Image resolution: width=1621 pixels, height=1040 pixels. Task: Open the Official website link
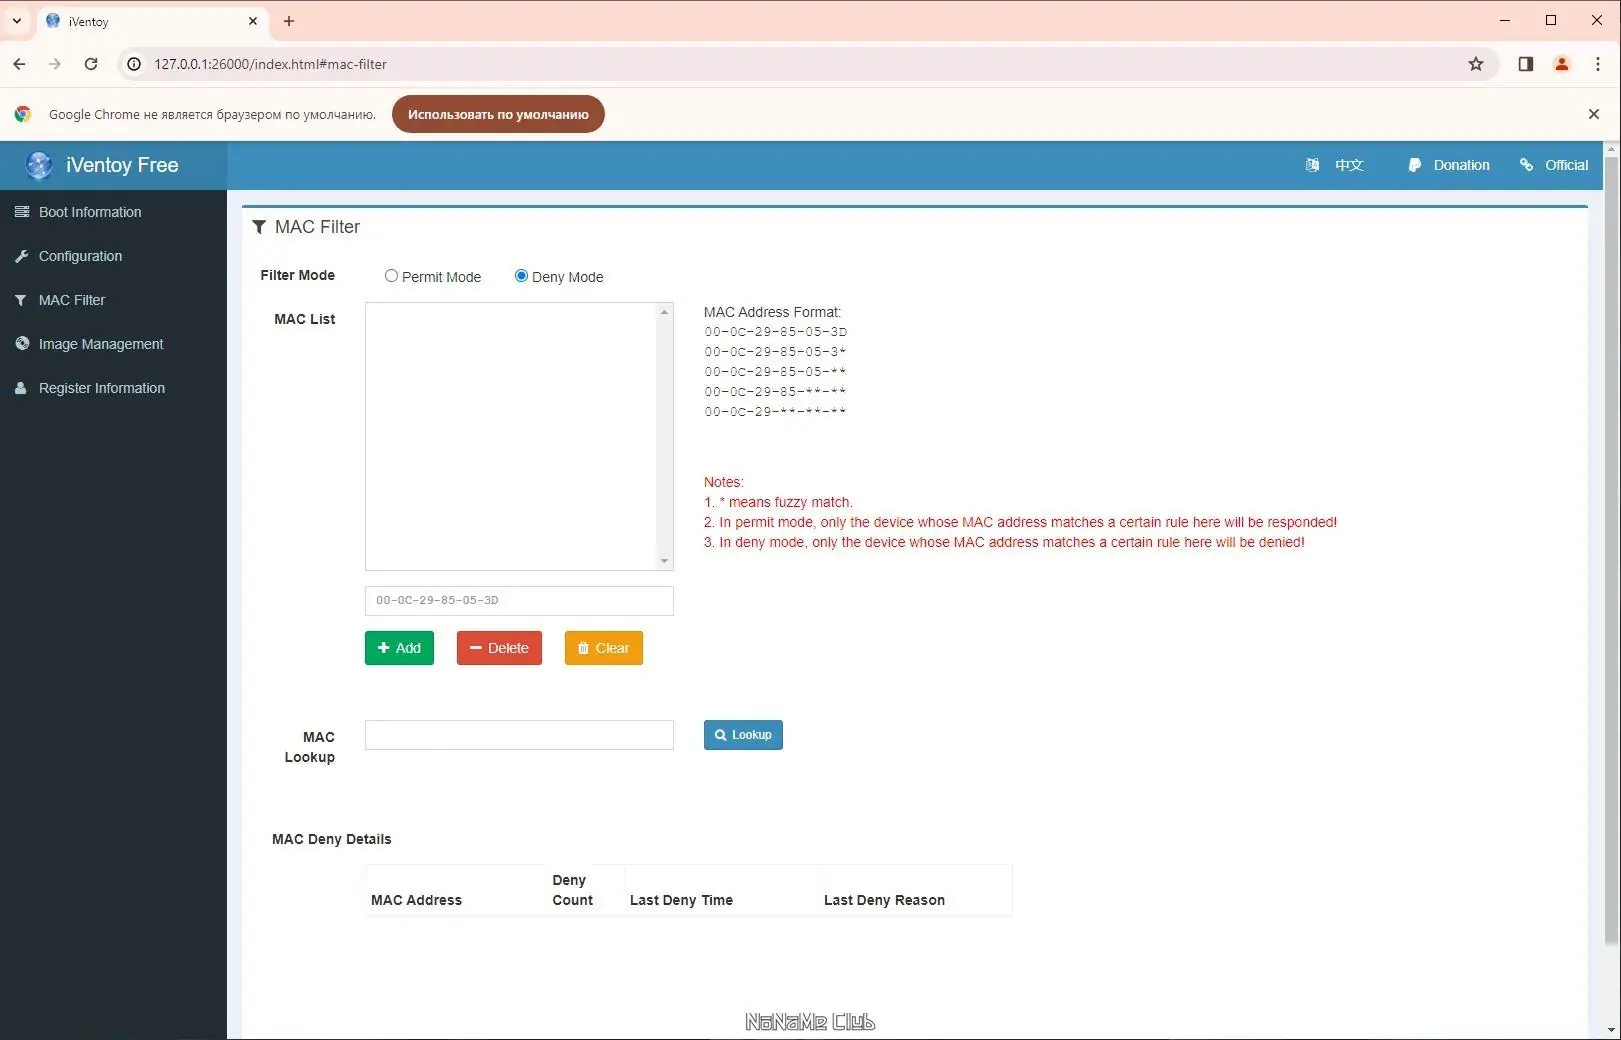tap(1554, 165)
